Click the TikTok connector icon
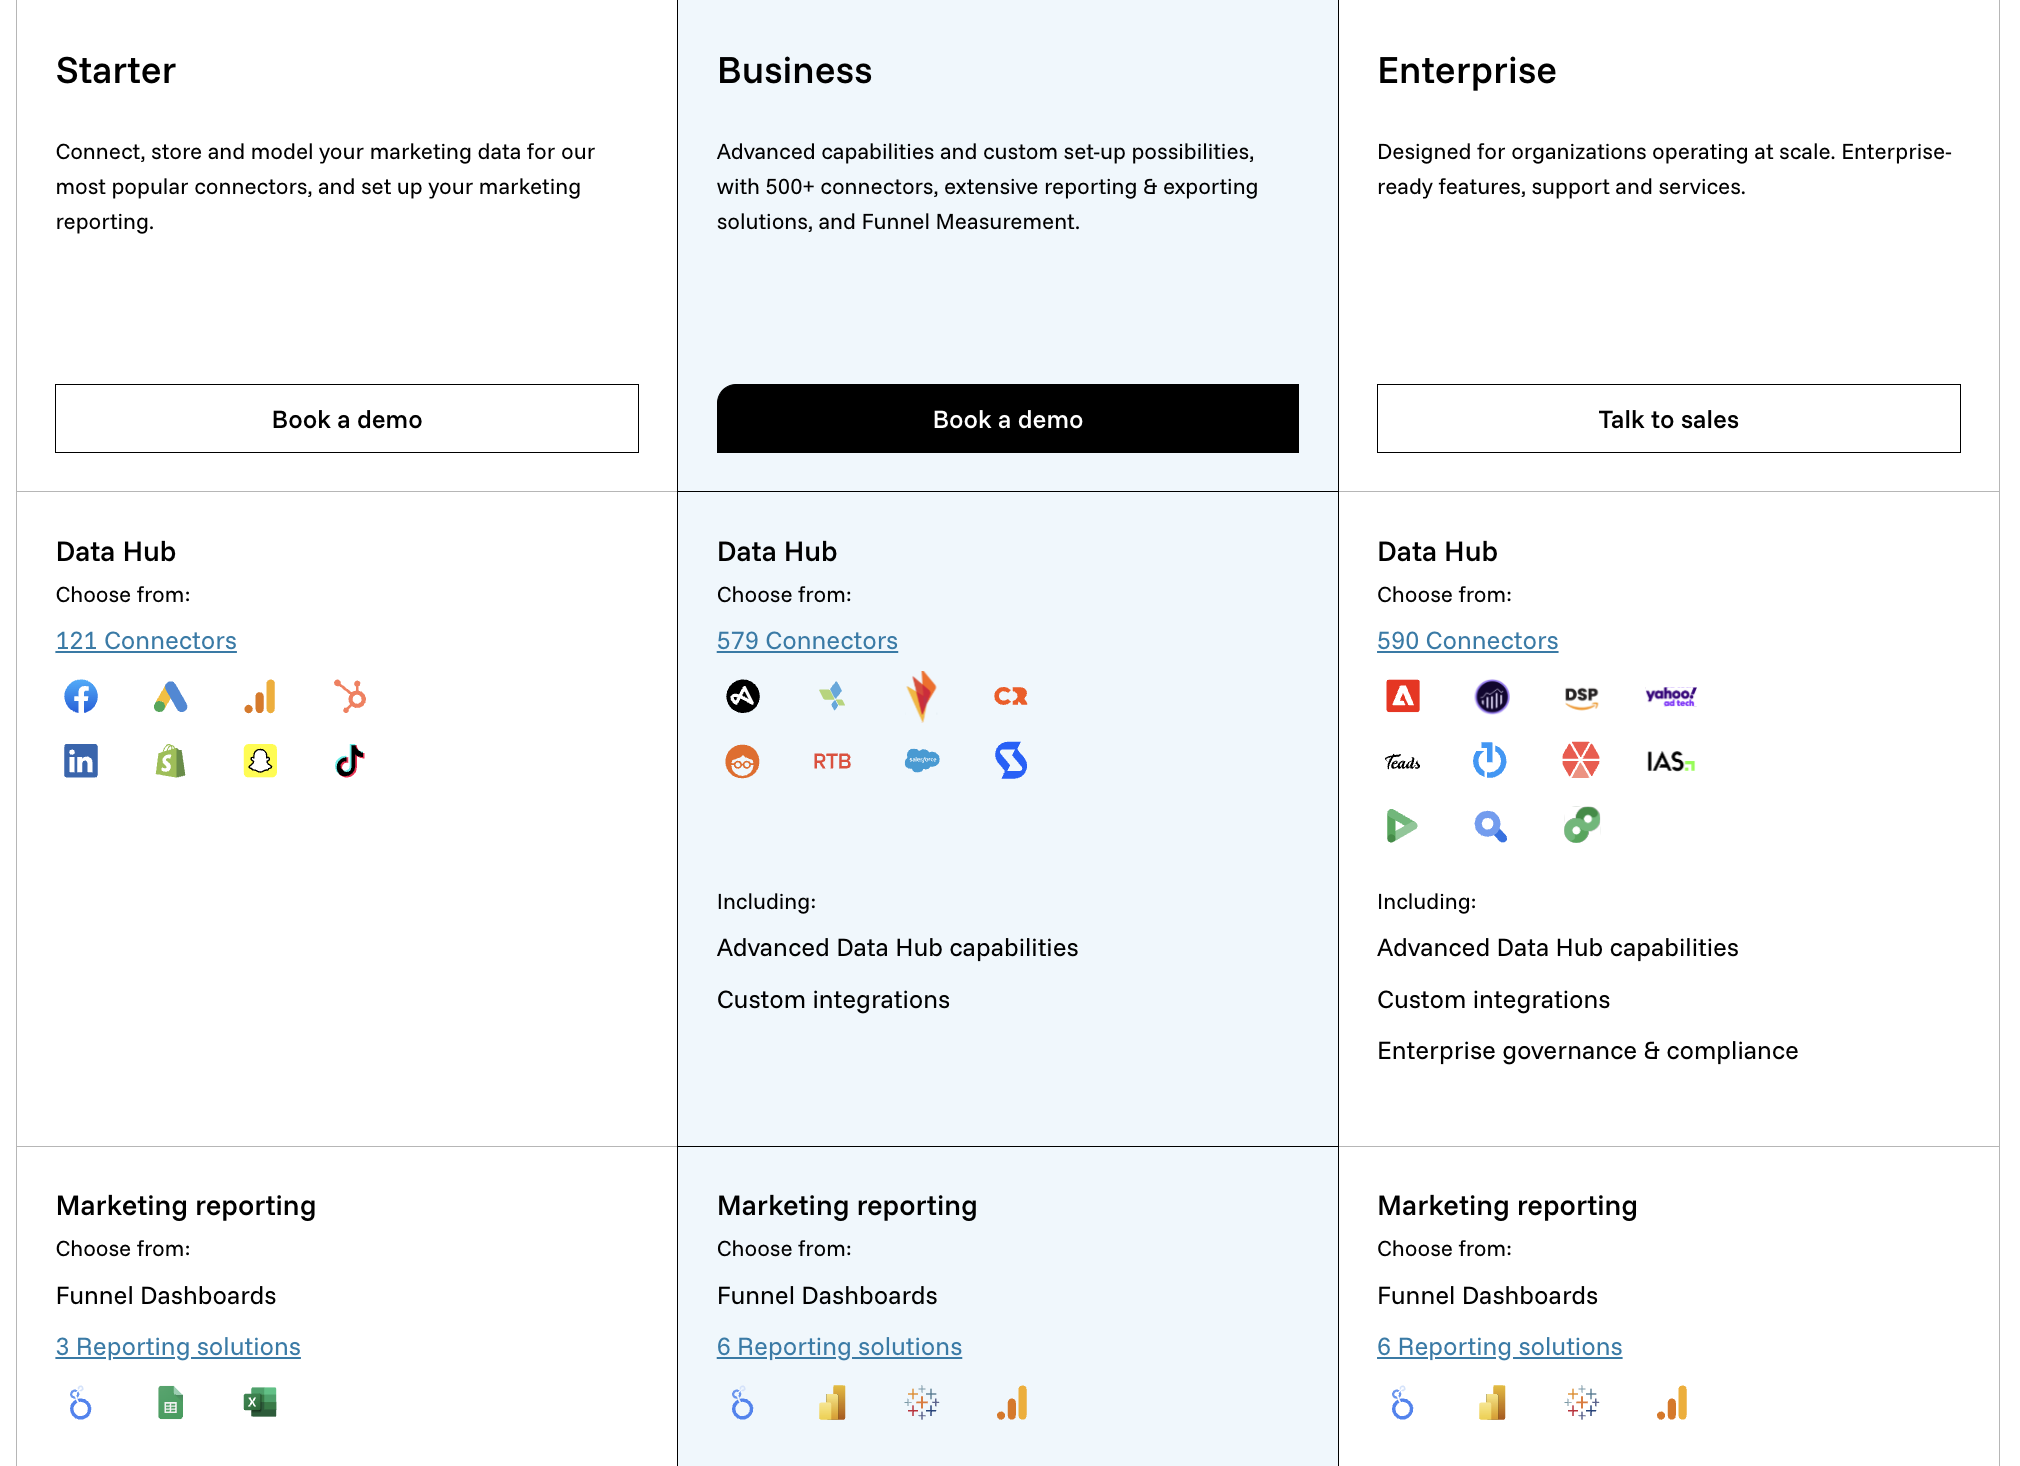The image size is (2020, 1466). point(350,761)
